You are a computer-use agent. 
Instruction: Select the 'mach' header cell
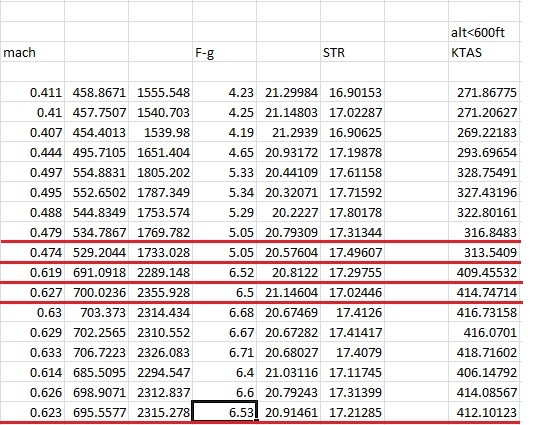tap(32, 52)
